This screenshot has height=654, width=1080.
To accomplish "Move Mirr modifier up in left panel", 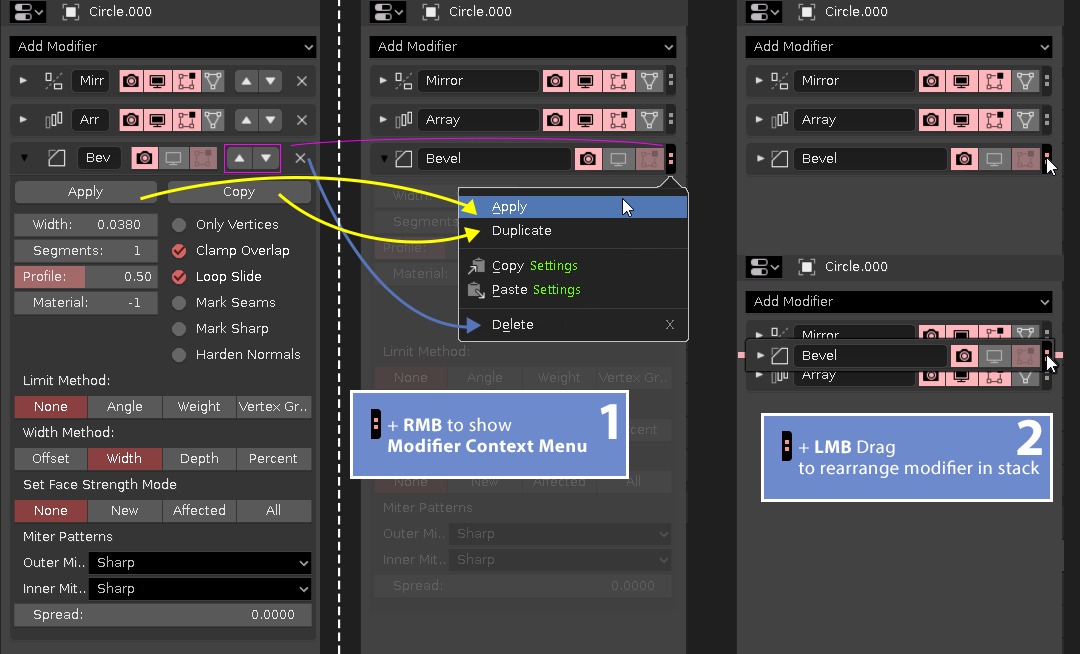I will [246, 81].
